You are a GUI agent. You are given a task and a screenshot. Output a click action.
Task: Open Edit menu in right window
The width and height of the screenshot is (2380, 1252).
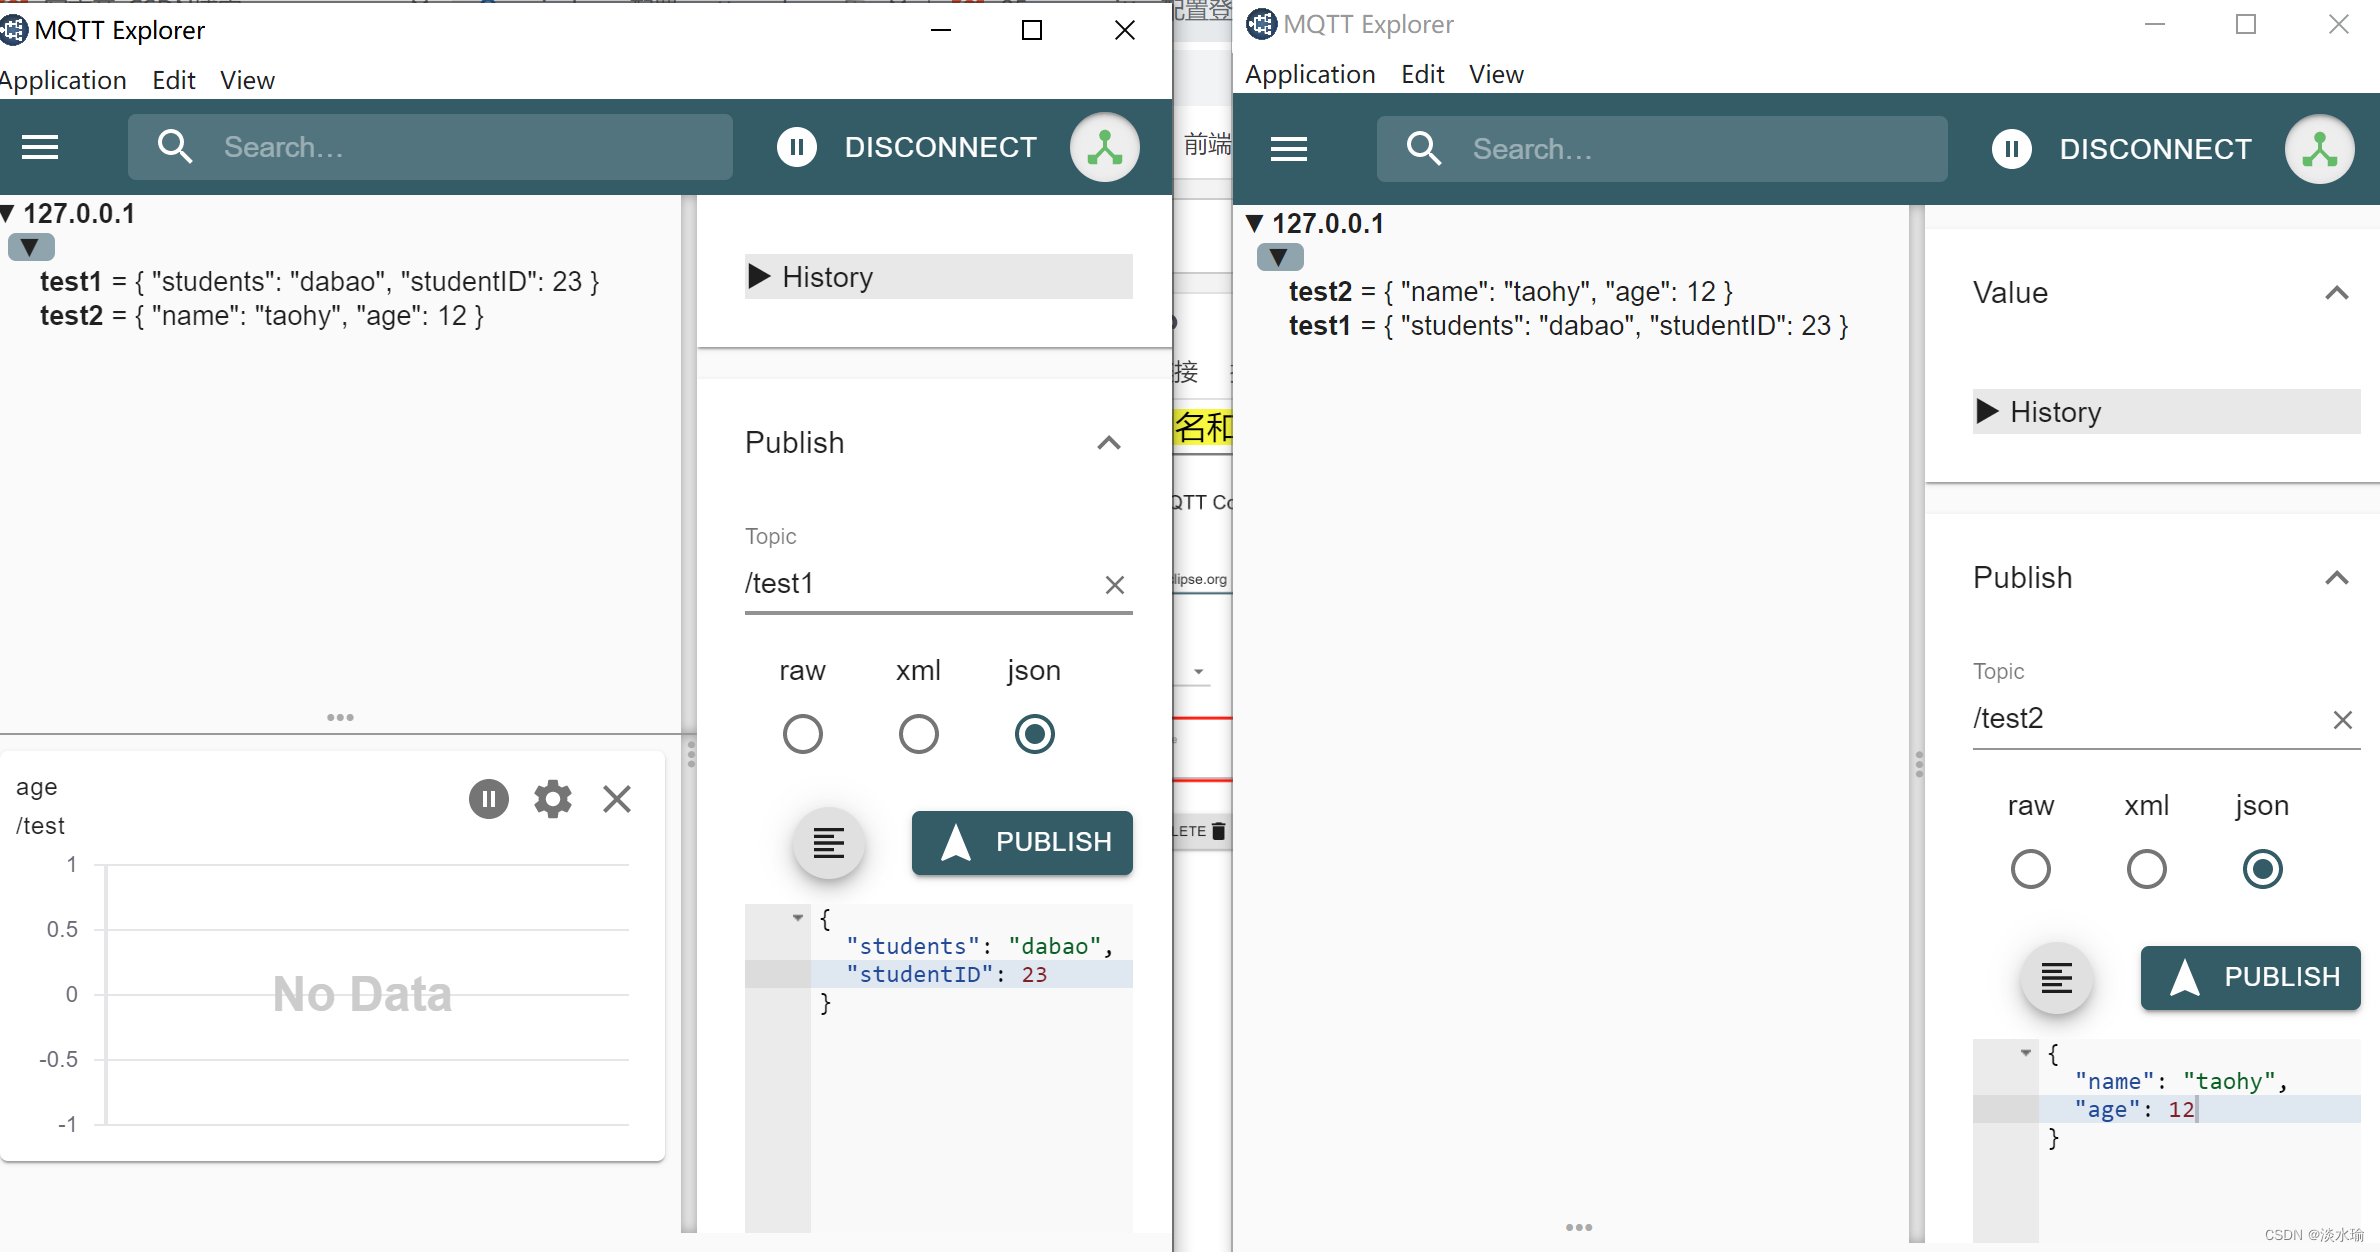click(x=1423, y=74)
